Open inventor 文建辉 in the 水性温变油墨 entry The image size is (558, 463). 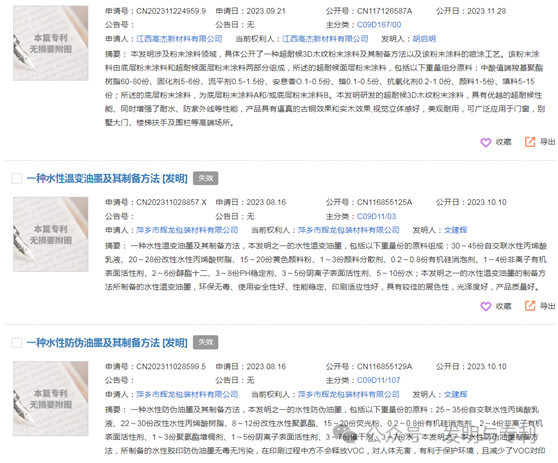pyautogui.click(x=456, y=230)
